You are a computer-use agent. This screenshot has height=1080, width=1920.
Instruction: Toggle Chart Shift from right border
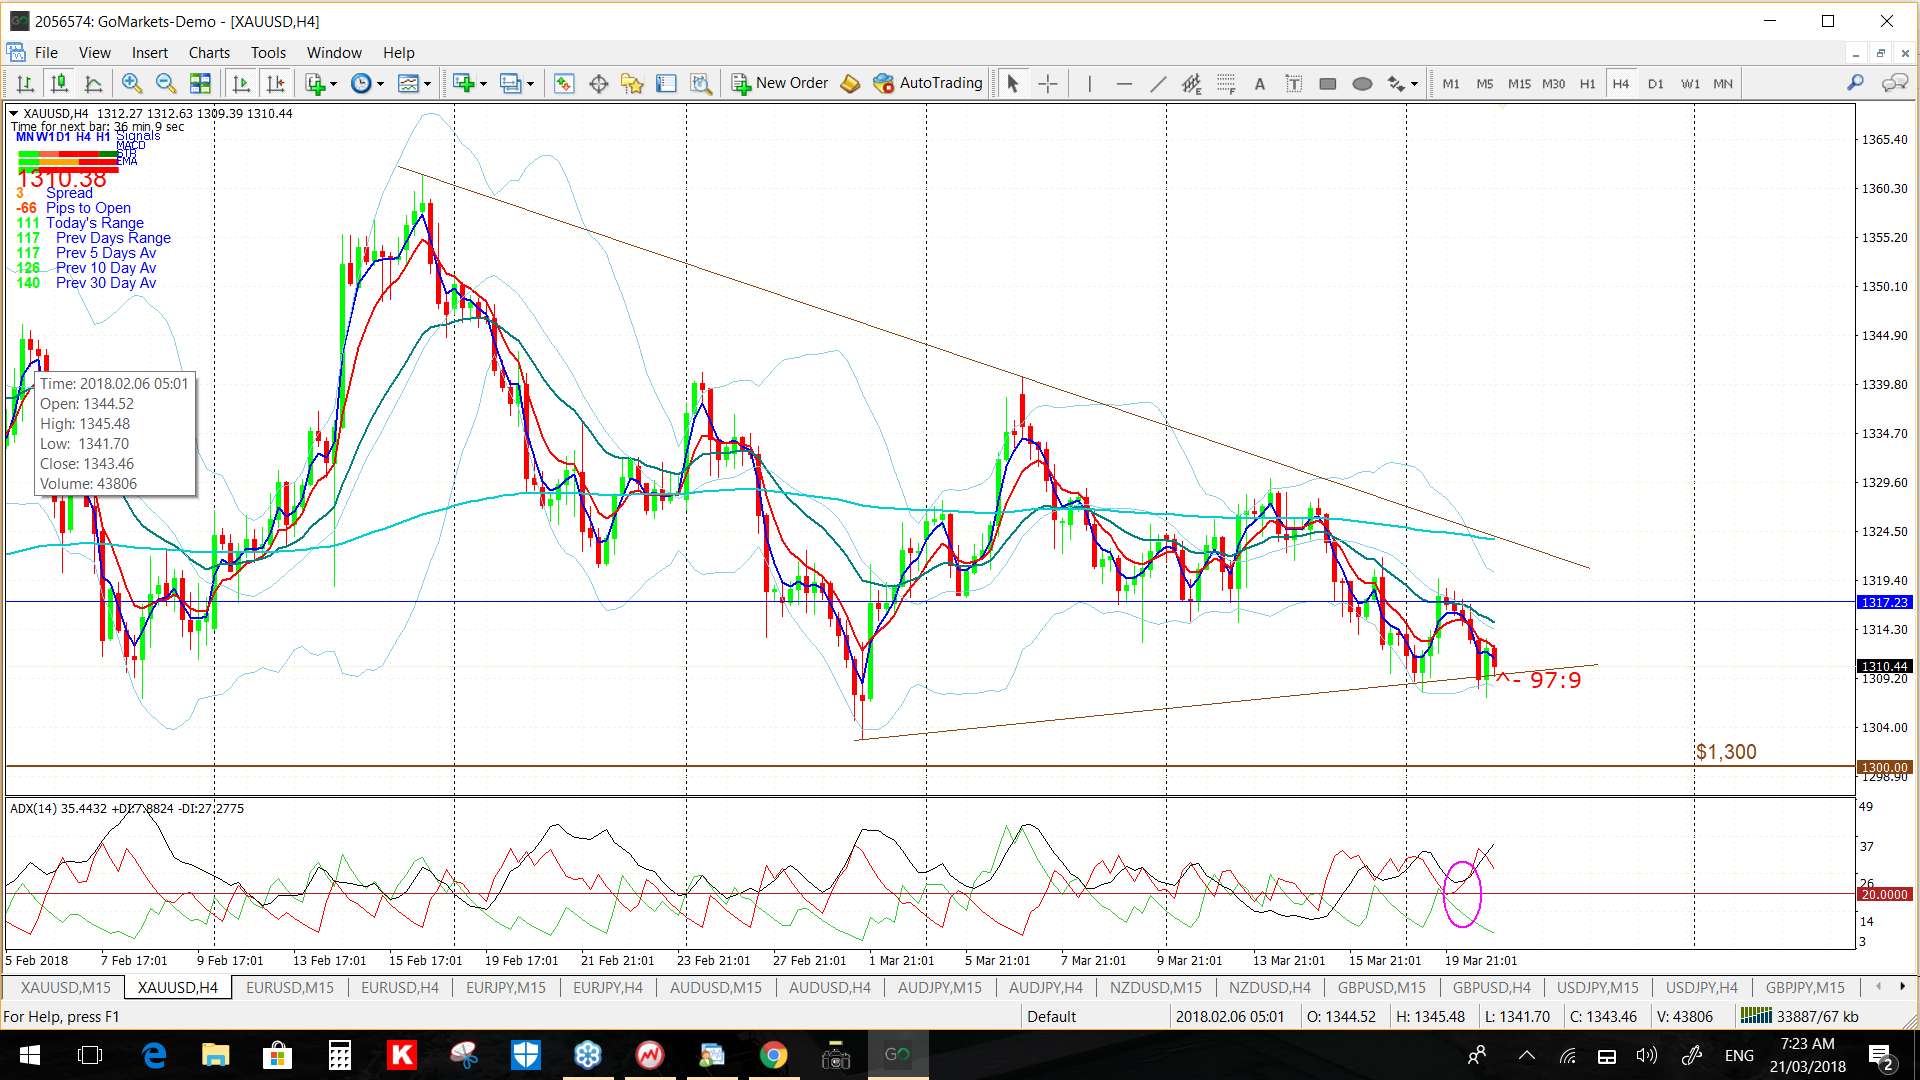276,84
